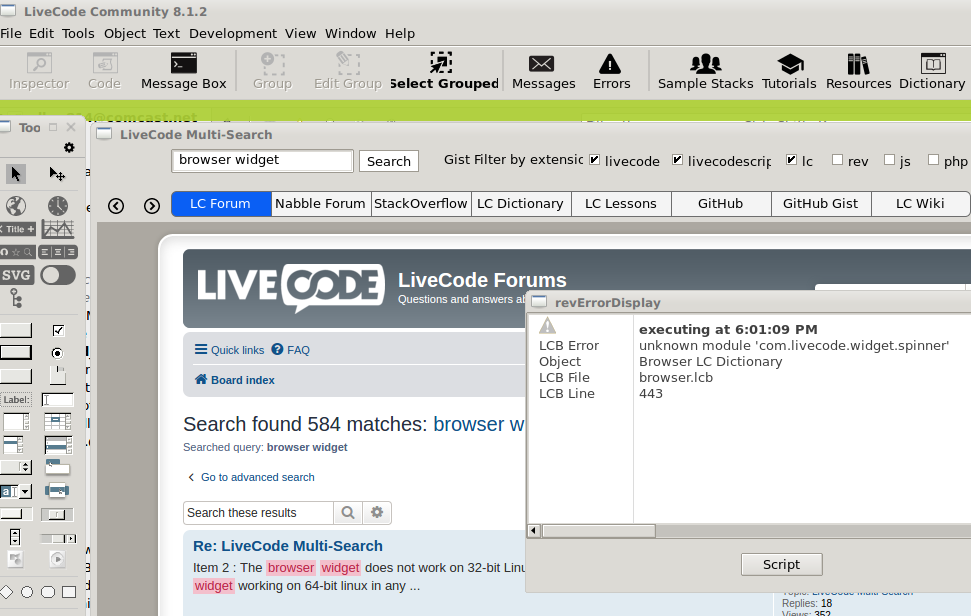971x616 pixels.
Task: Select the Edit pointer tool
Action: pos(57,174)
